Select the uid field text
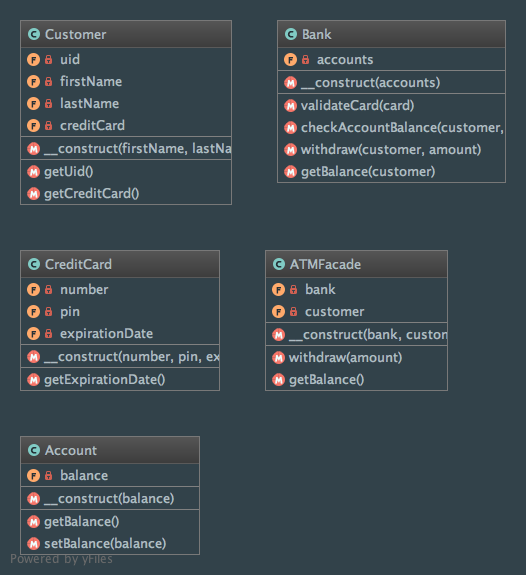The image size is (526, 575). tap(70, 59)
